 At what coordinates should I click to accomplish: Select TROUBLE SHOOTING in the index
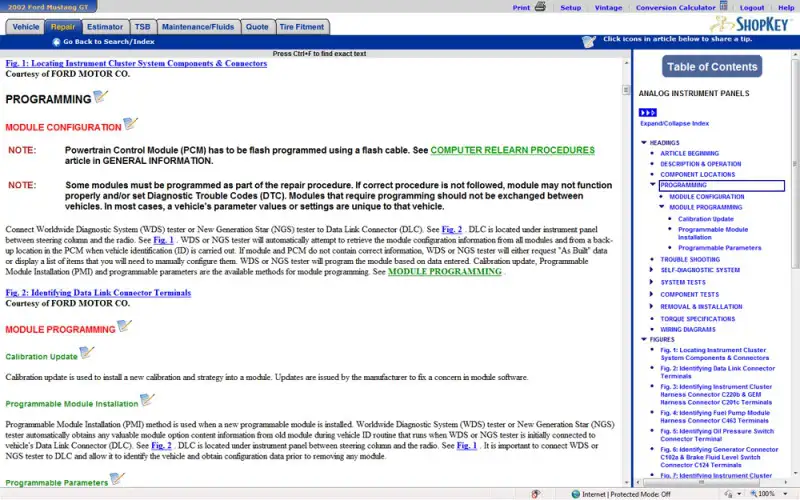[690, 259]
